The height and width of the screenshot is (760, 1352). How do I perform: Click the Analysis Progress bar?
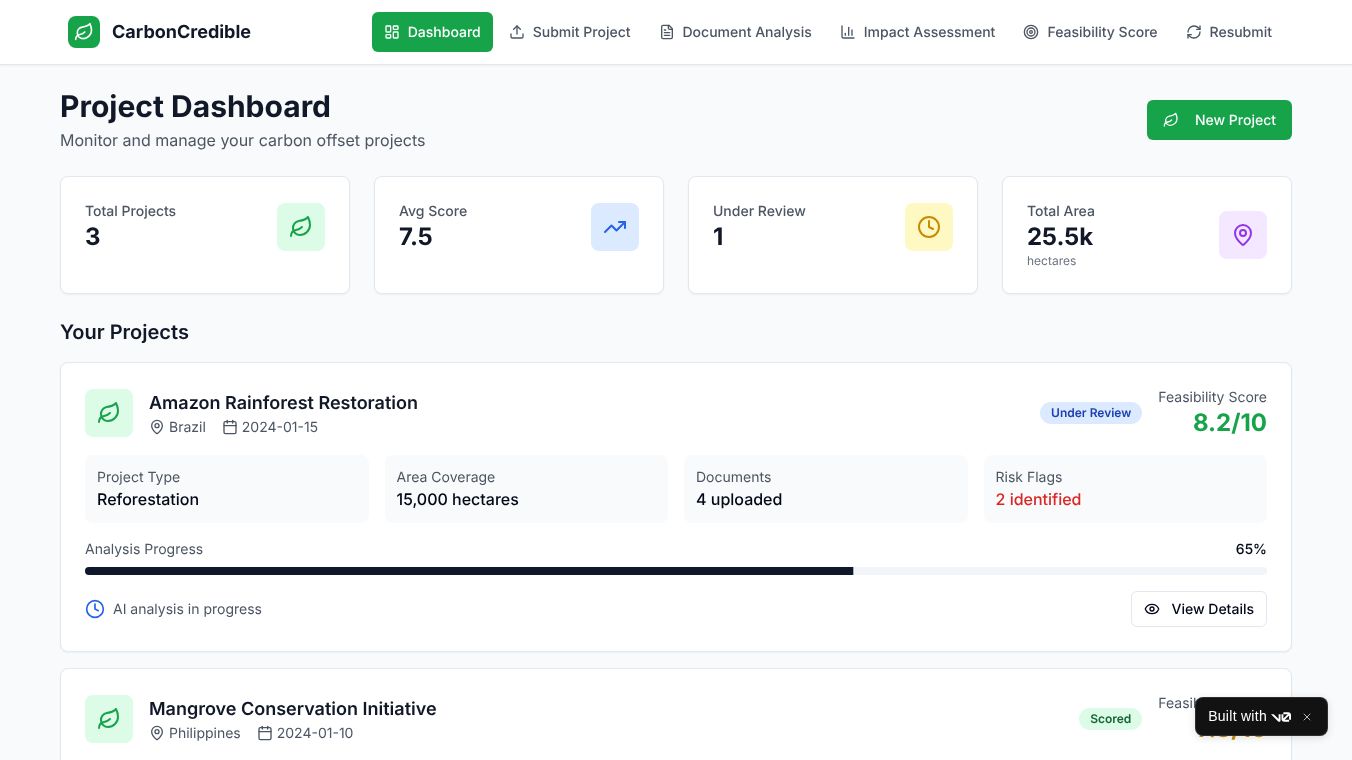(676, 571)
